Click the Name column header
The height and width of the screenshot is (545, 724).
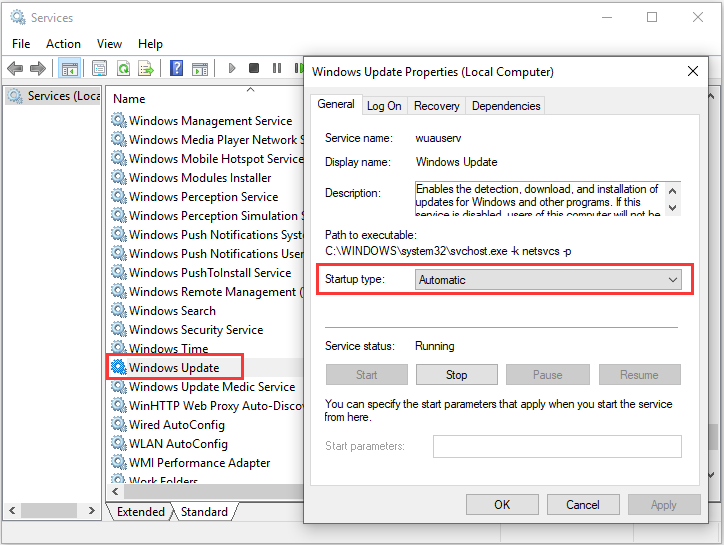point(129,99)
